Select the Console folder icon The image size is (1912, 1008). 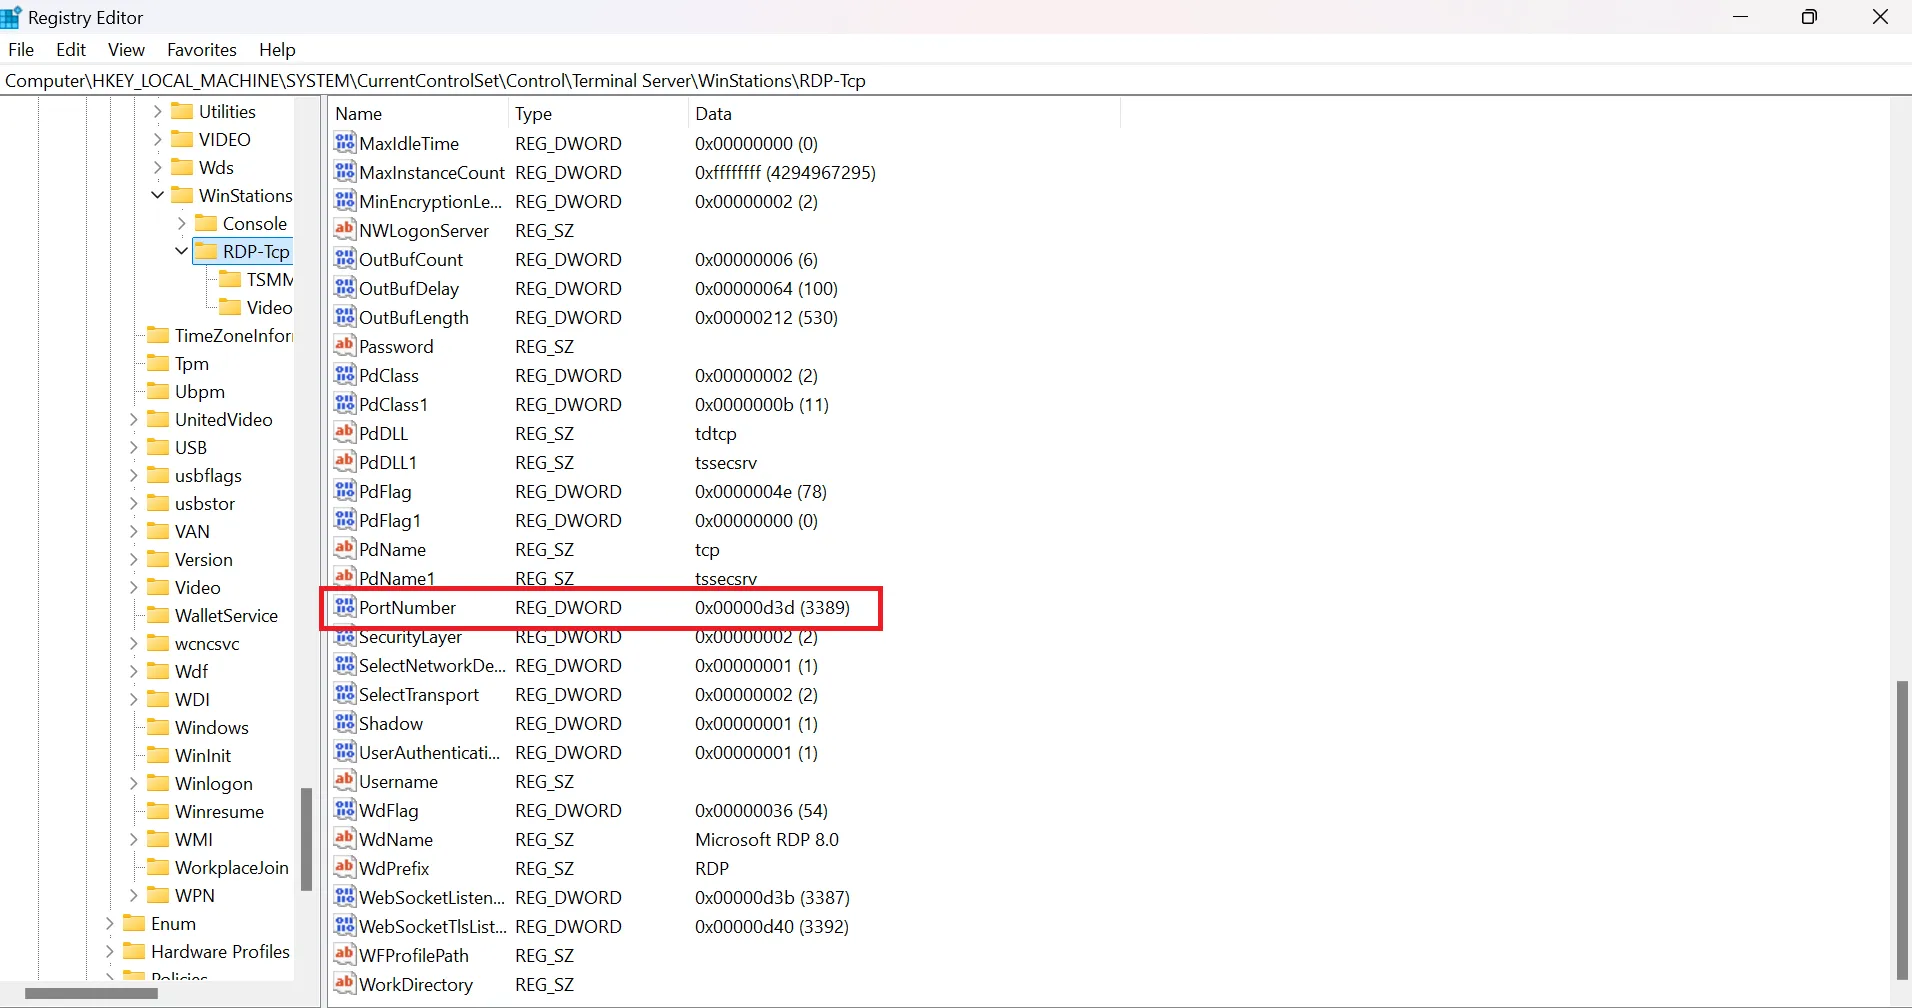pyautogui.click(x=206, y=223)
